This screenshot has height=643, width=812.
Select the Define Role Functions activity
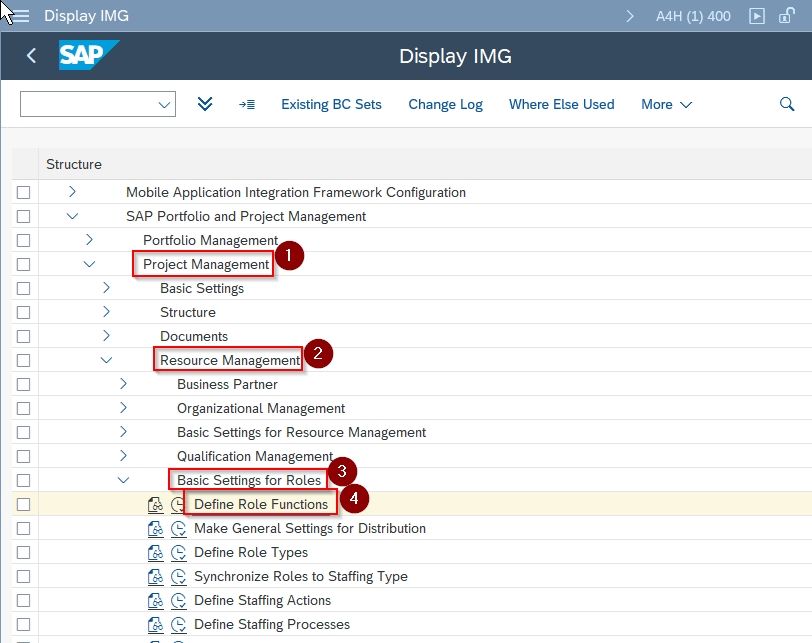(x=261, y=504)
